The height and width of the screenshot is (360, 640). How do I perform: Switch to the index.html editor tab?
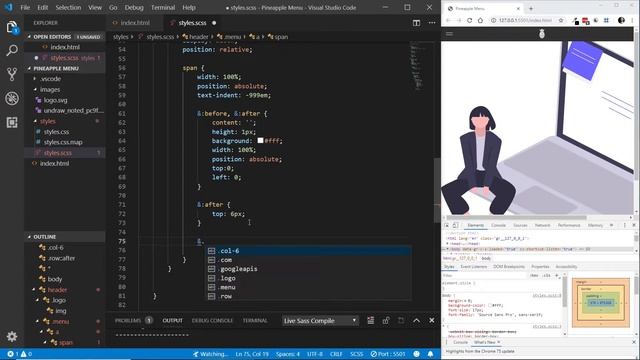pos(134,23)
